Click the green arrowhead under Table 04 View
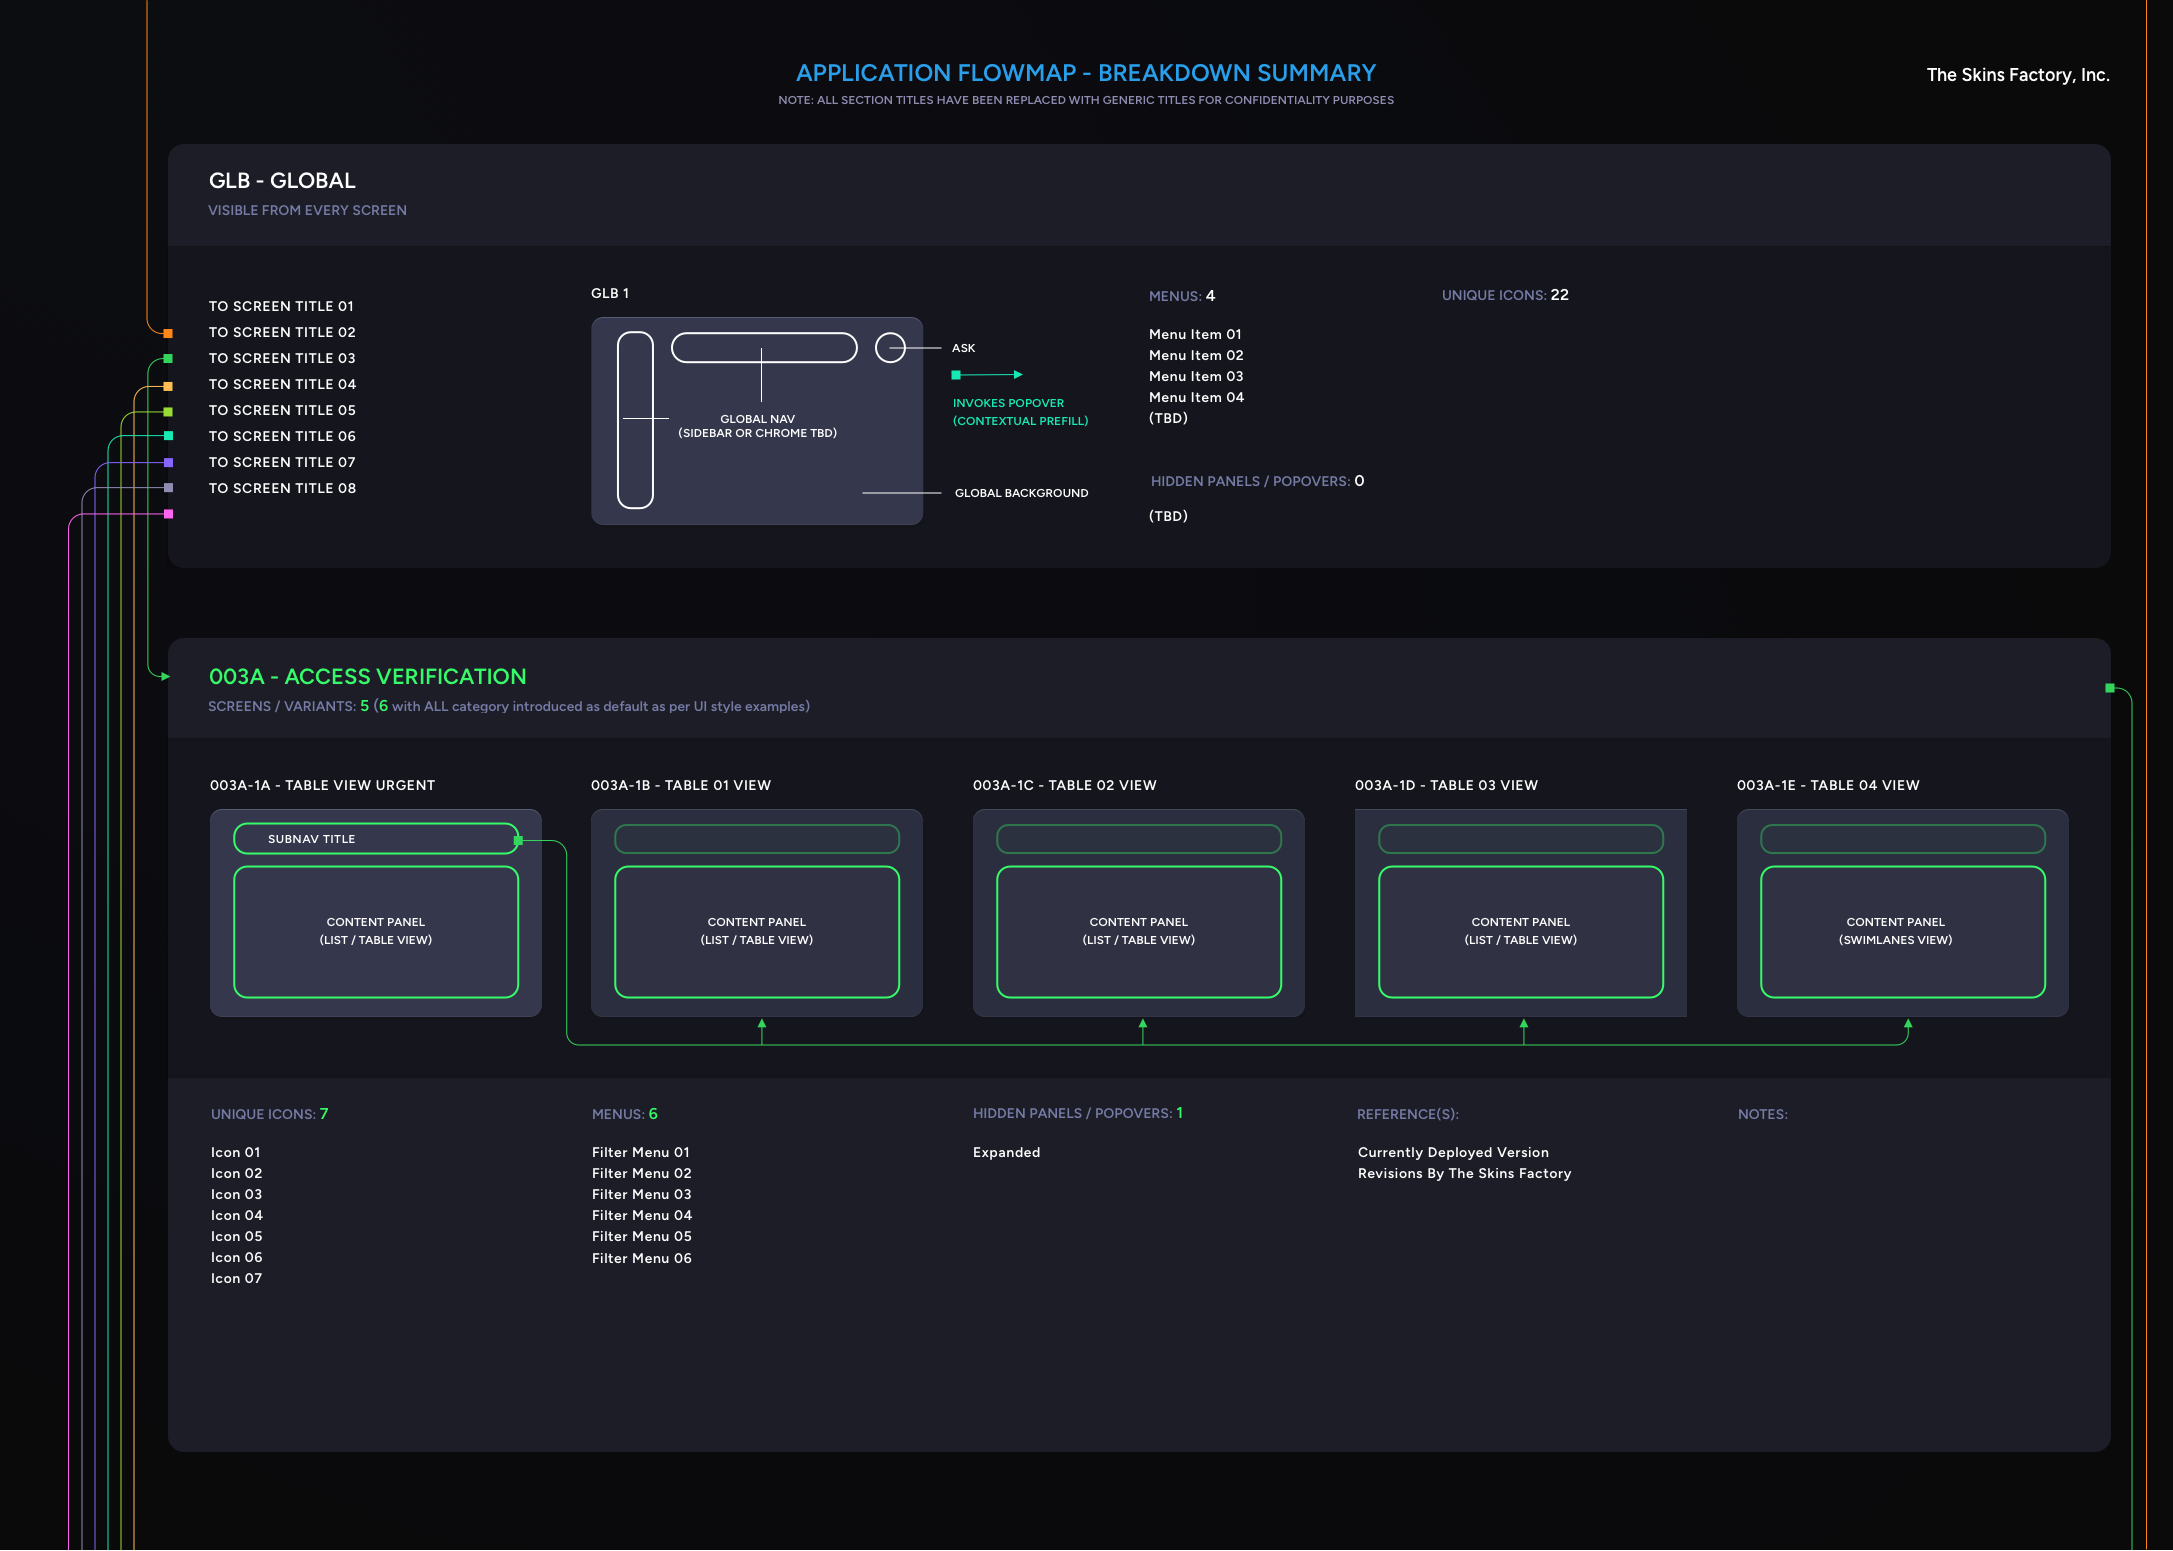The image size is (2173, 1551). (x=1908, y=1024)
